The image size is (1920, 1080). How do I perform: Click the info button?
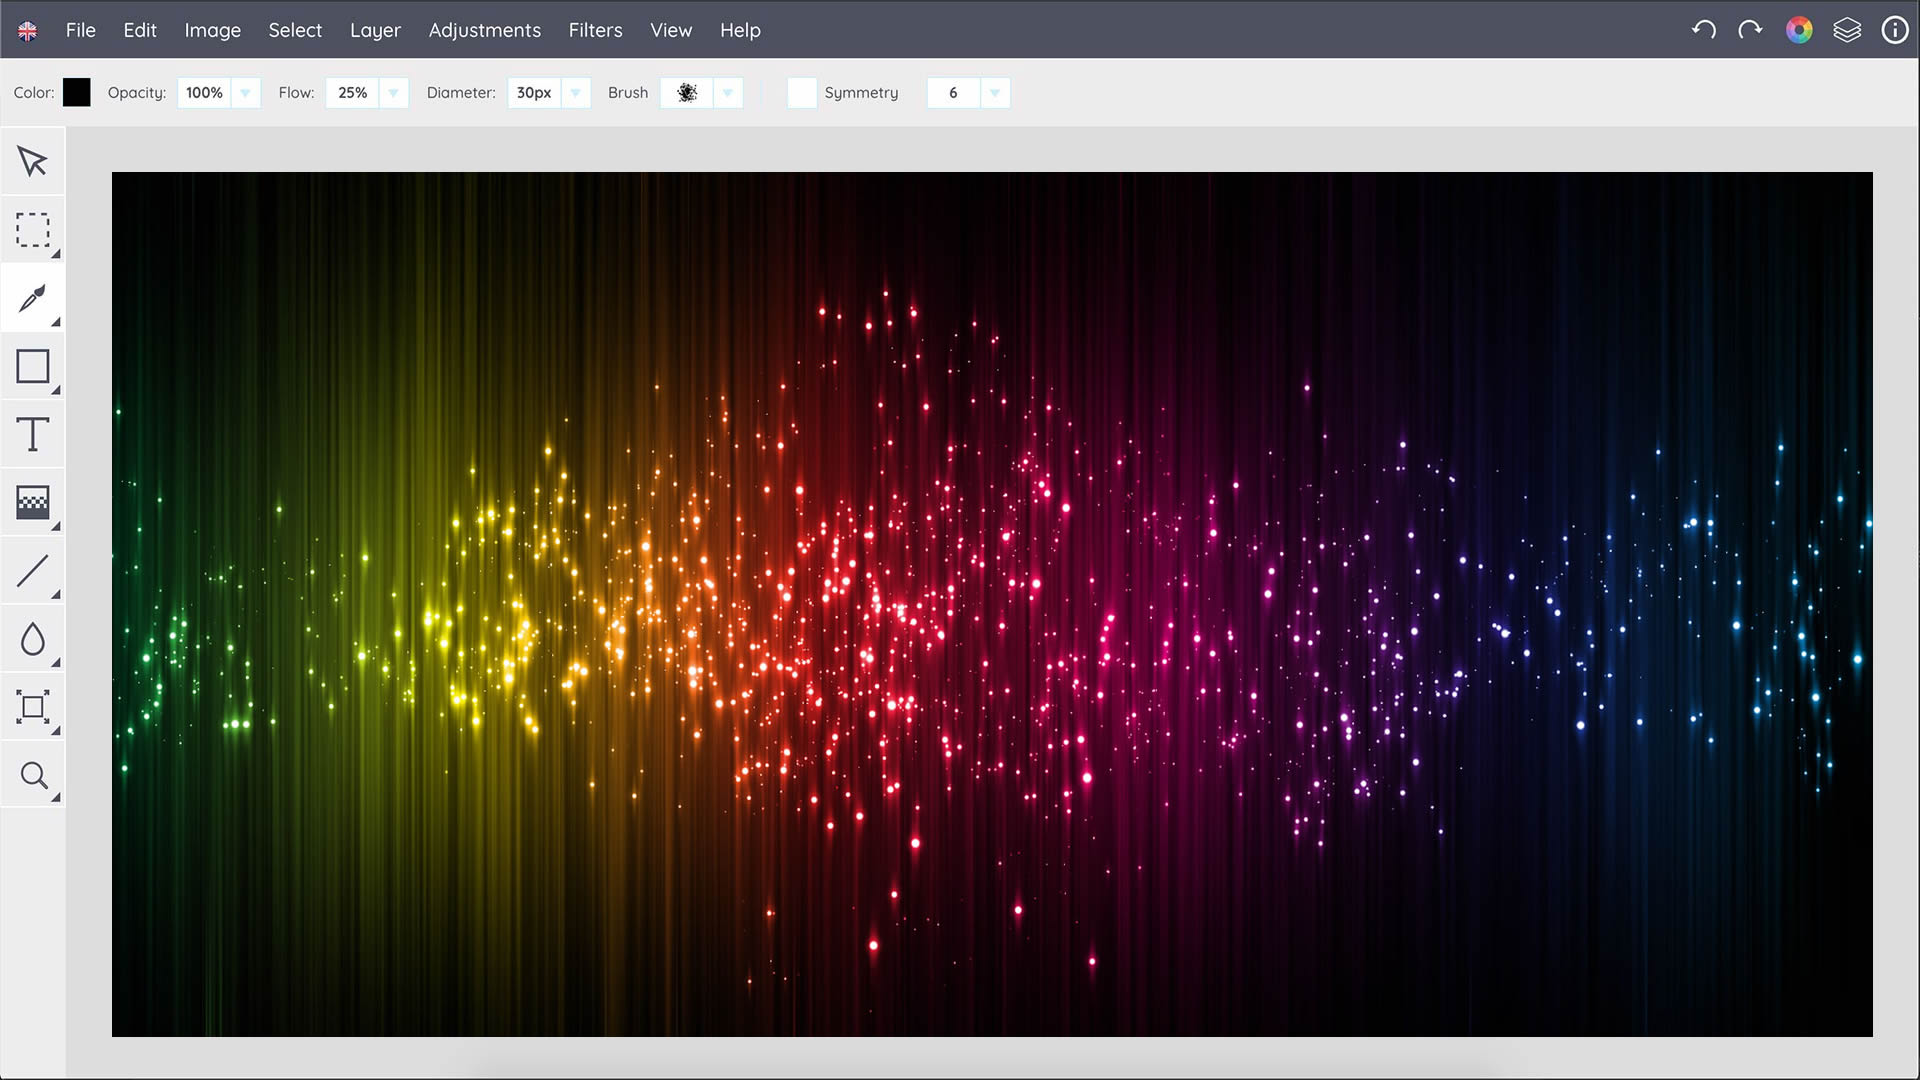point(1894,30)
